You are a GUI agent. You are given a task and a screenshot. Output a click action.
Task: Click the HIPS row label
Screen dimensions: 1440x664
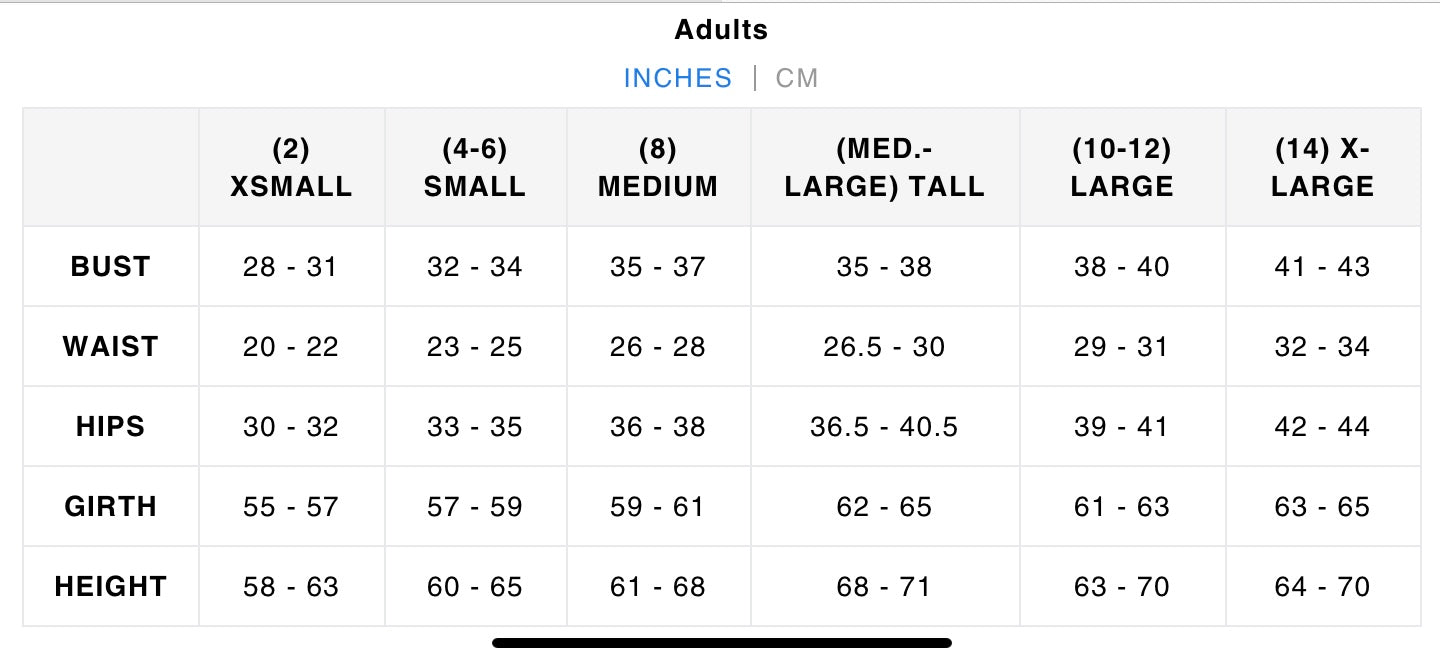pos(110,427)
